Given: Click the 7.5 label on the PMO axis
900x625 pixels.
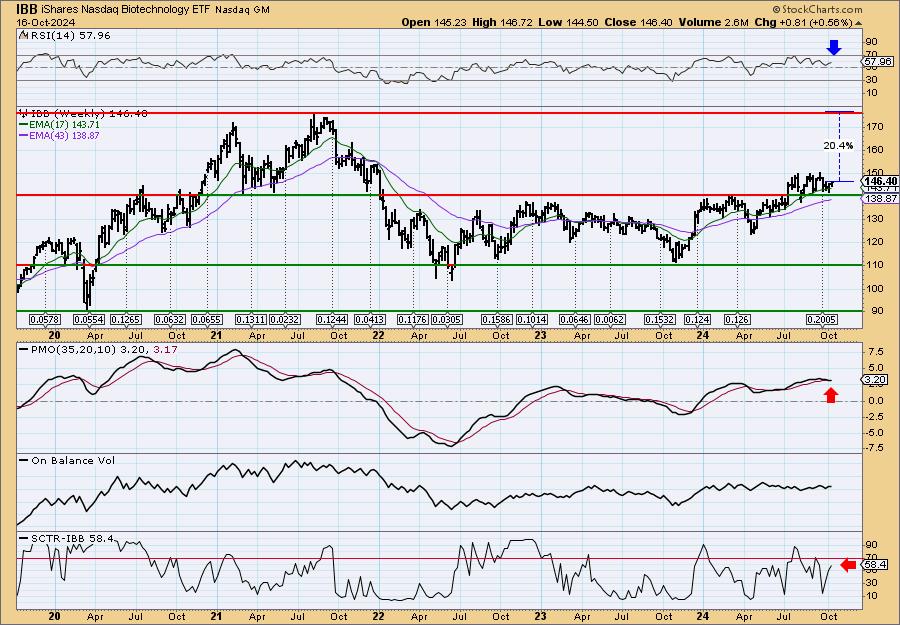Looking at the screenshot, I should (875, 351).
